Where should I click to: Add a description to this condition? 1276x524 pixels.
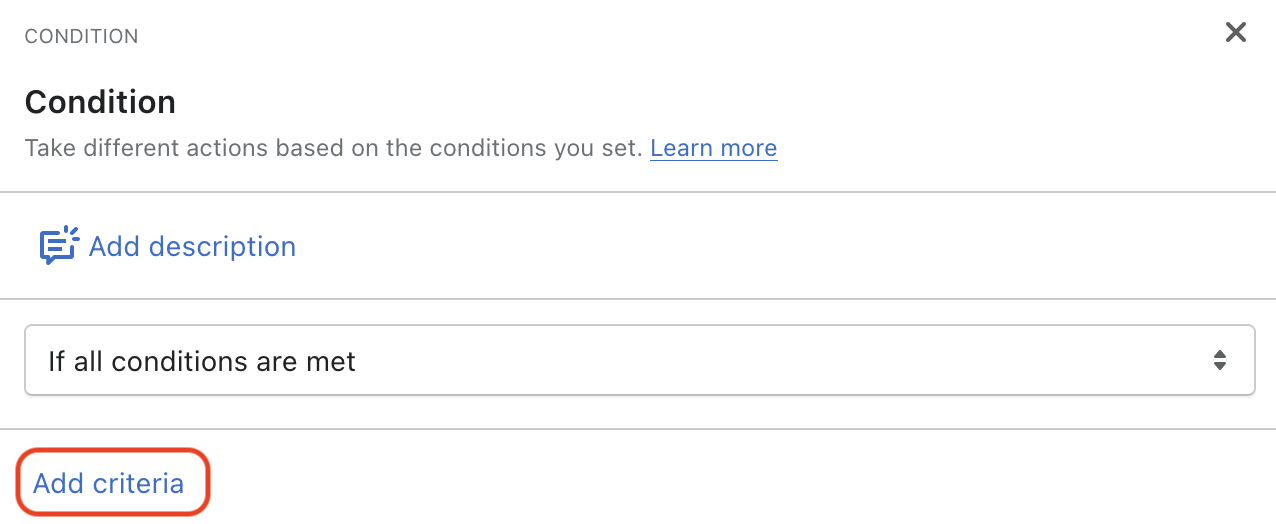click(192, 247)
